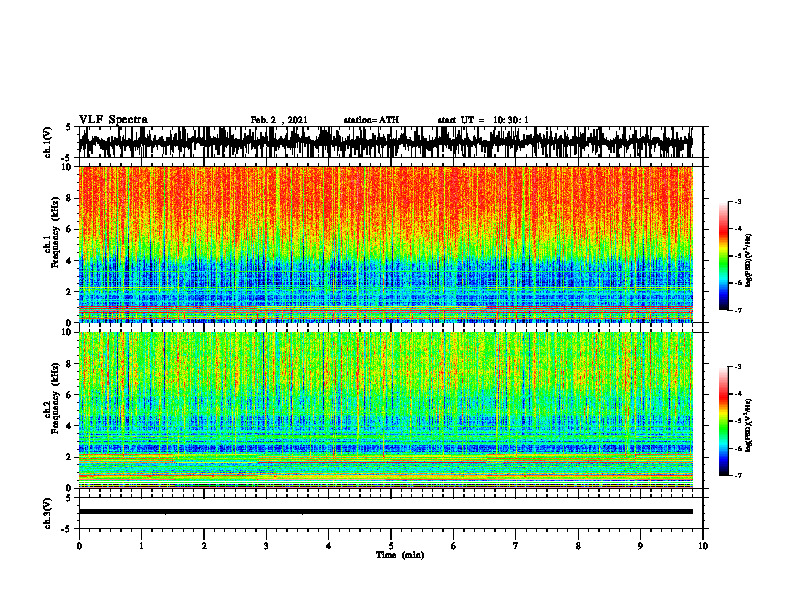Screen dimensions: 792x612
Task: Click inside the ch.1 spectrogram panel
Action: click(385, 244)
